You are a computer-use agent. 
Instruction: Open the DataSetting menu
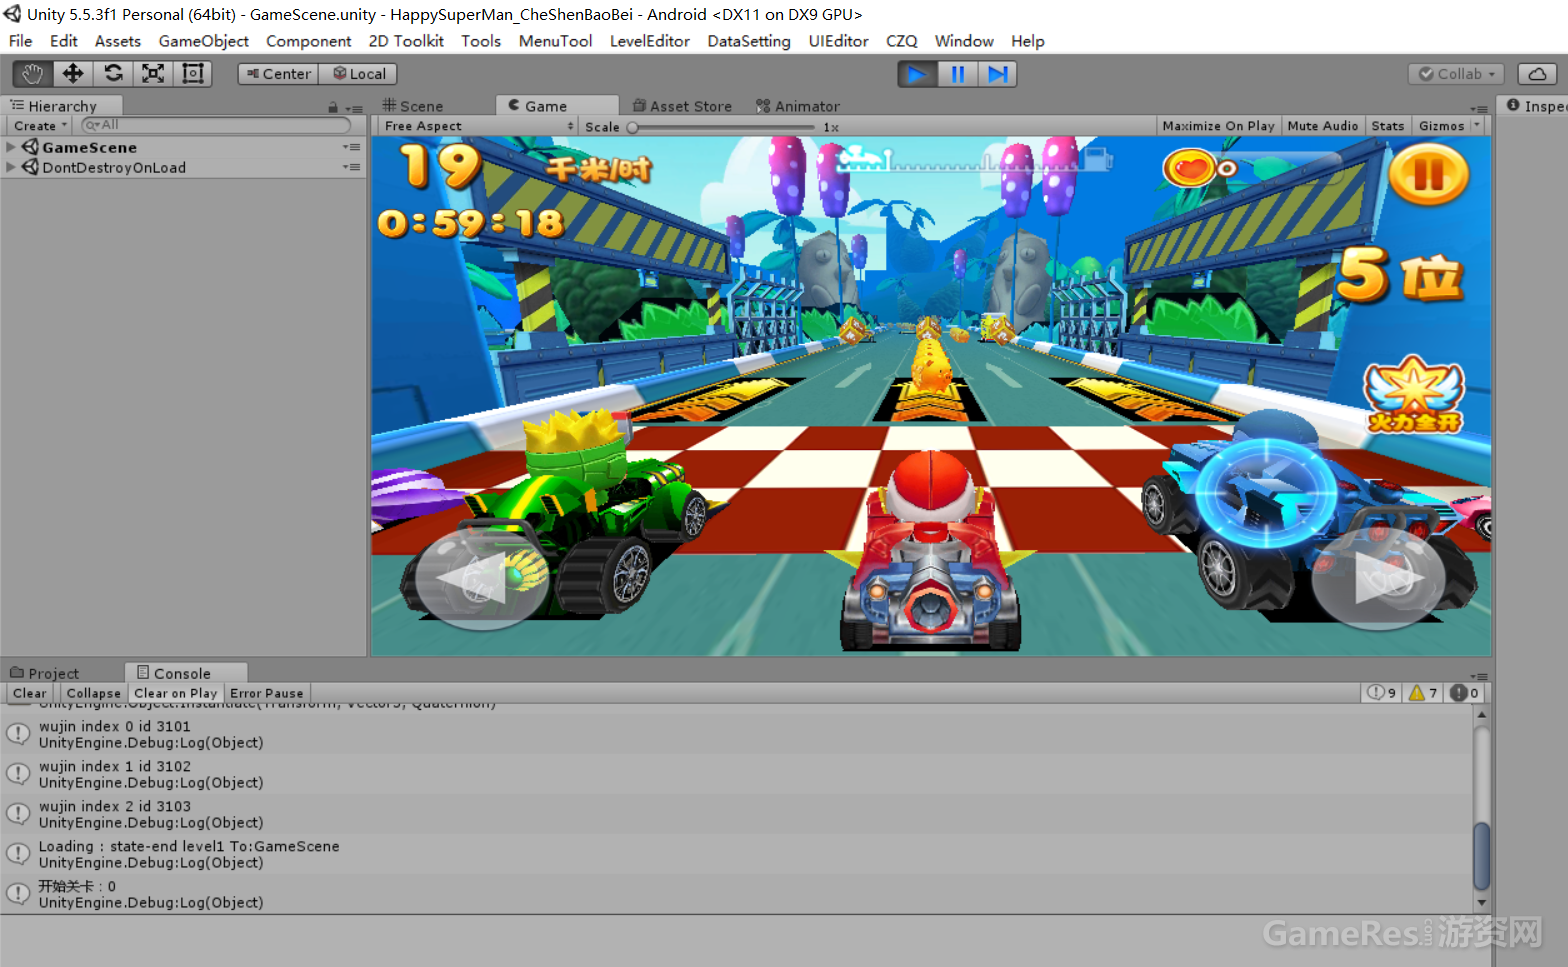click(748, 41)
